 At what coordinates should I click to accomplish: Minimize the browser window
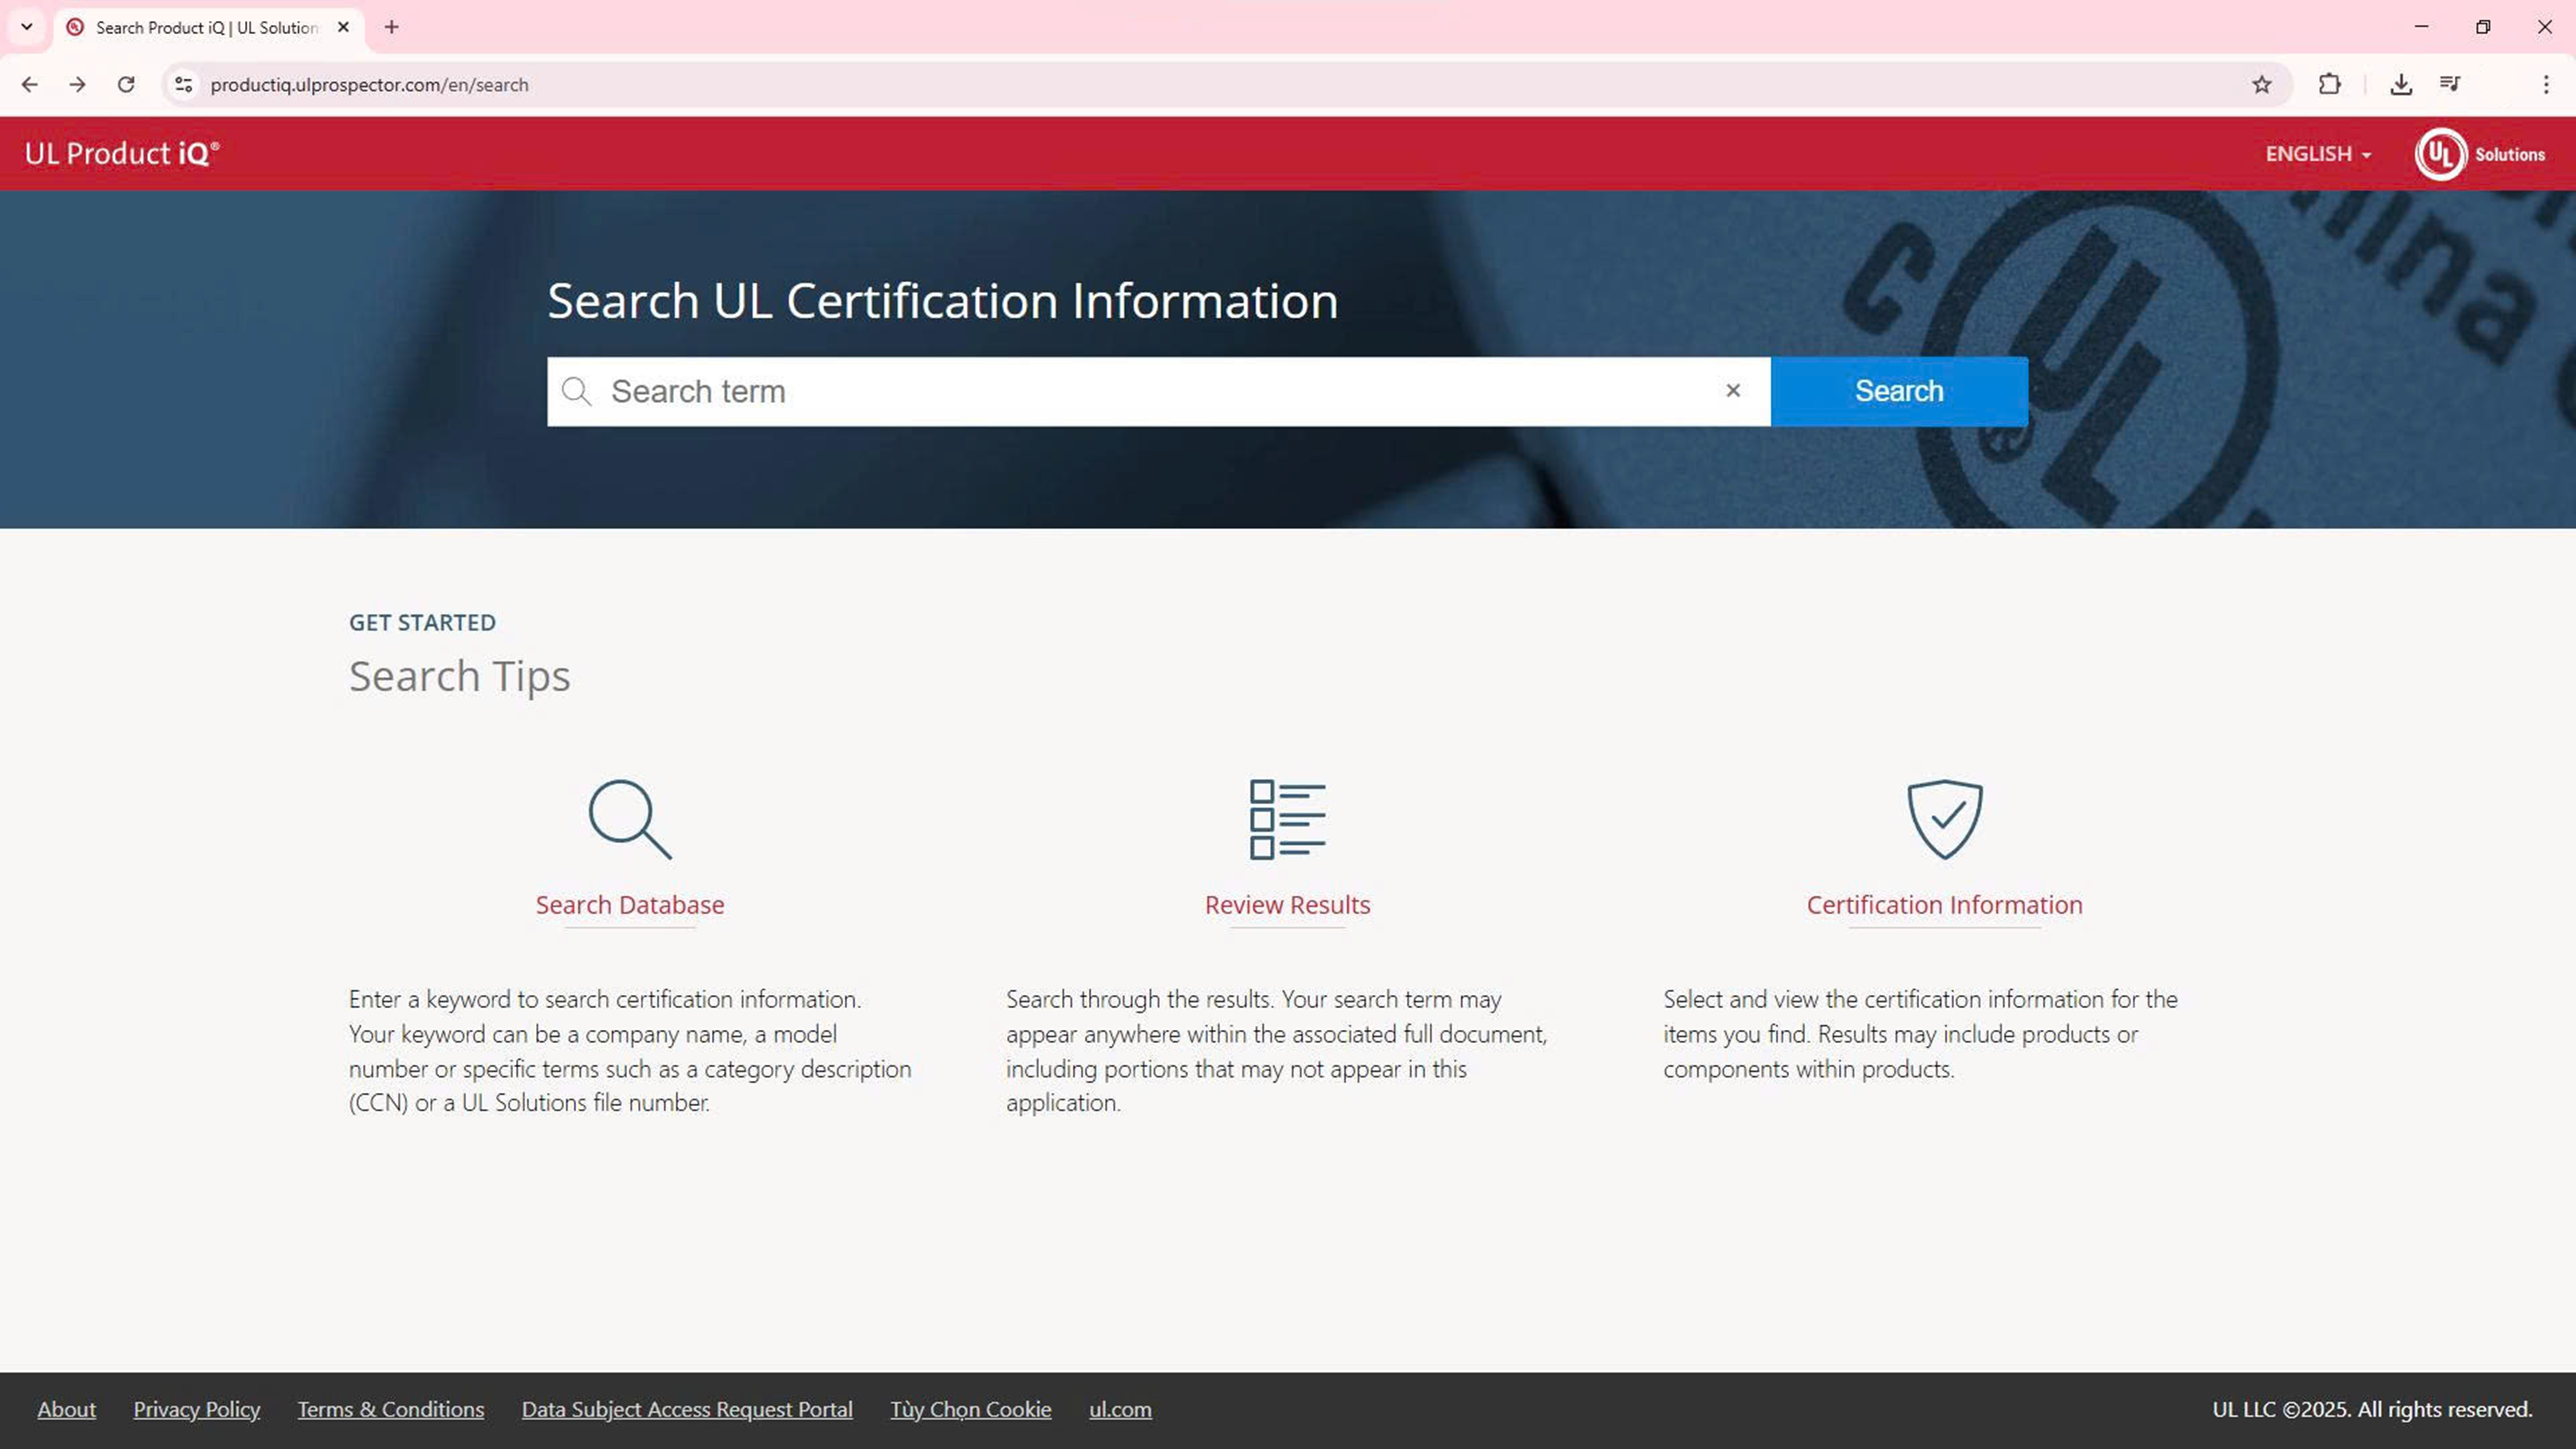pyautogui.click(x=2421, y=27)
